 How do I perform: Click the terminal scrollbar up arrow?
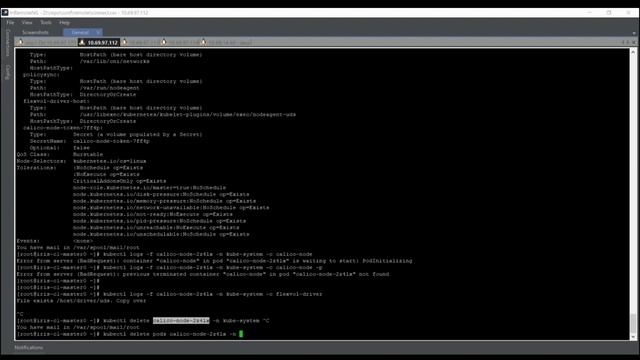(633, 52)
